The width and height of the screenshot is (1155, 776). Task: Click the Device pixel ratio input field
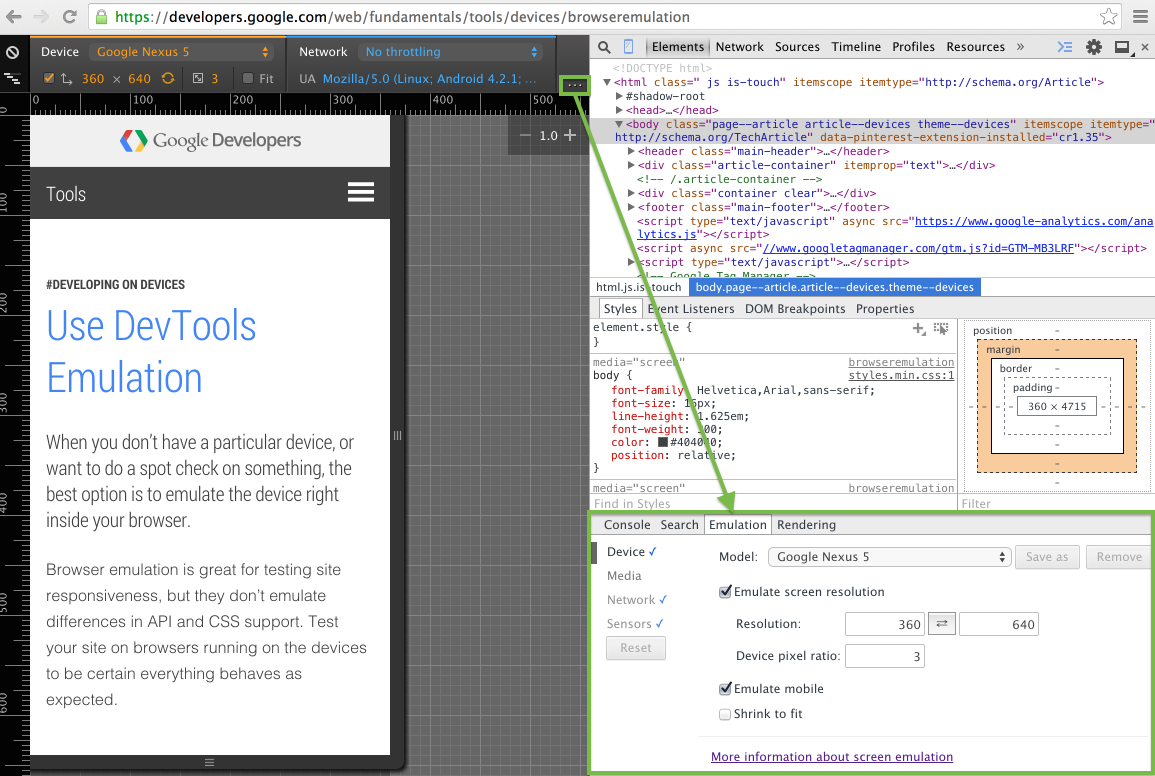coord(885,656)
